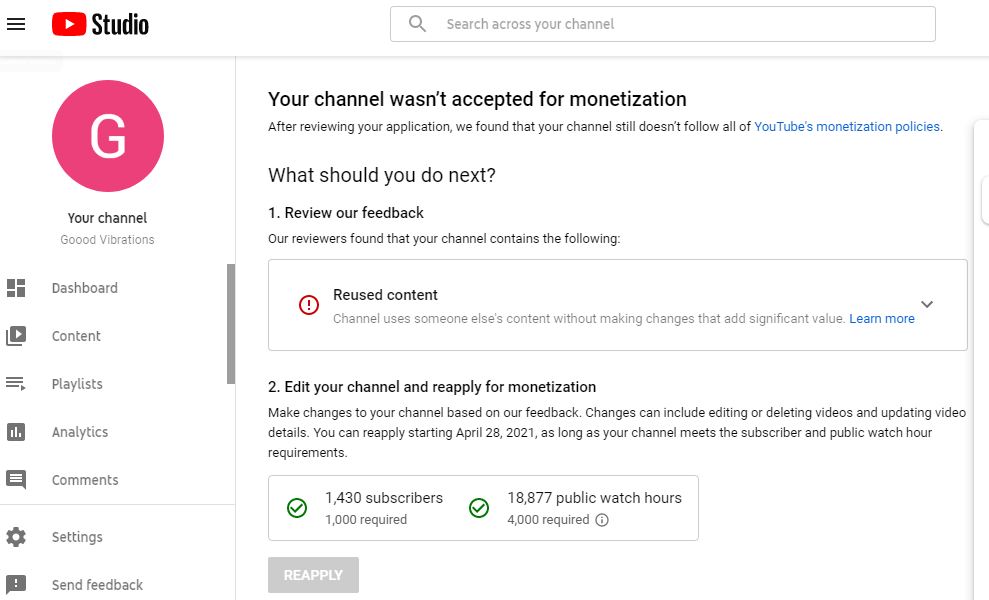Click the search magnifier icon

click(x=418, y=24)
